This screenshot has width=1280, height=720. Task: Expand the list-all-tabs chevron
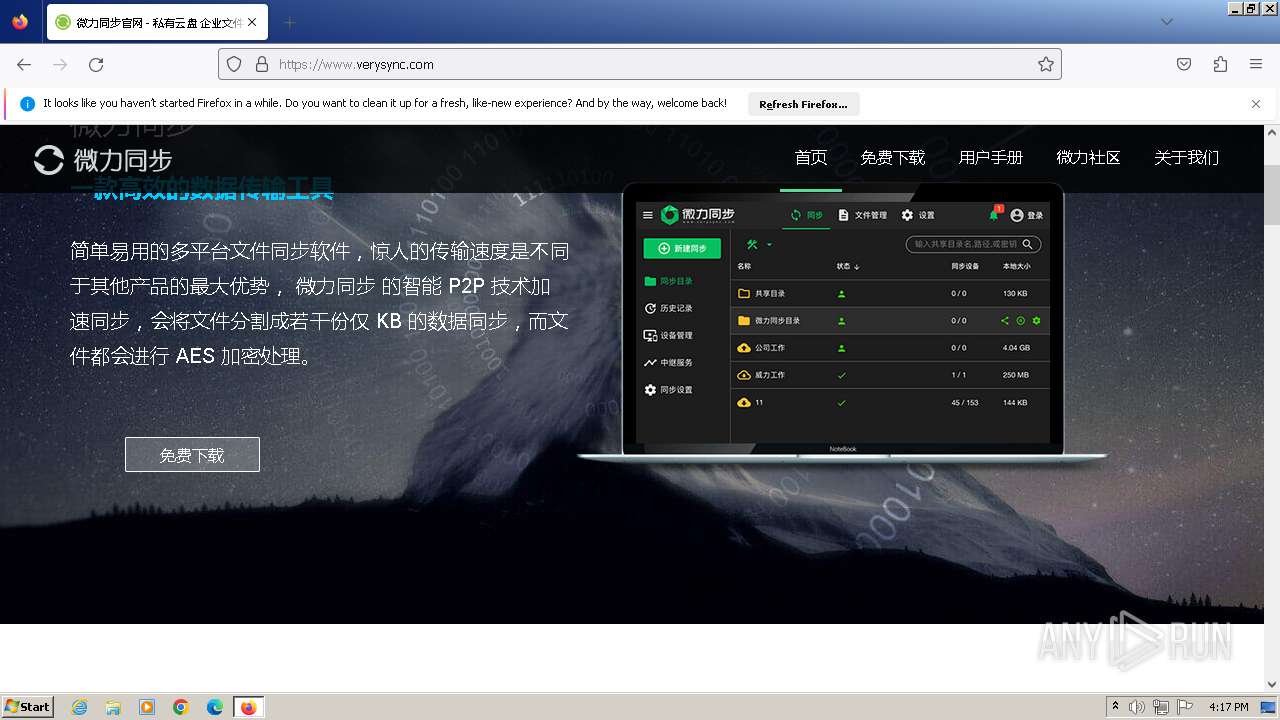[x=1167, y=22]
